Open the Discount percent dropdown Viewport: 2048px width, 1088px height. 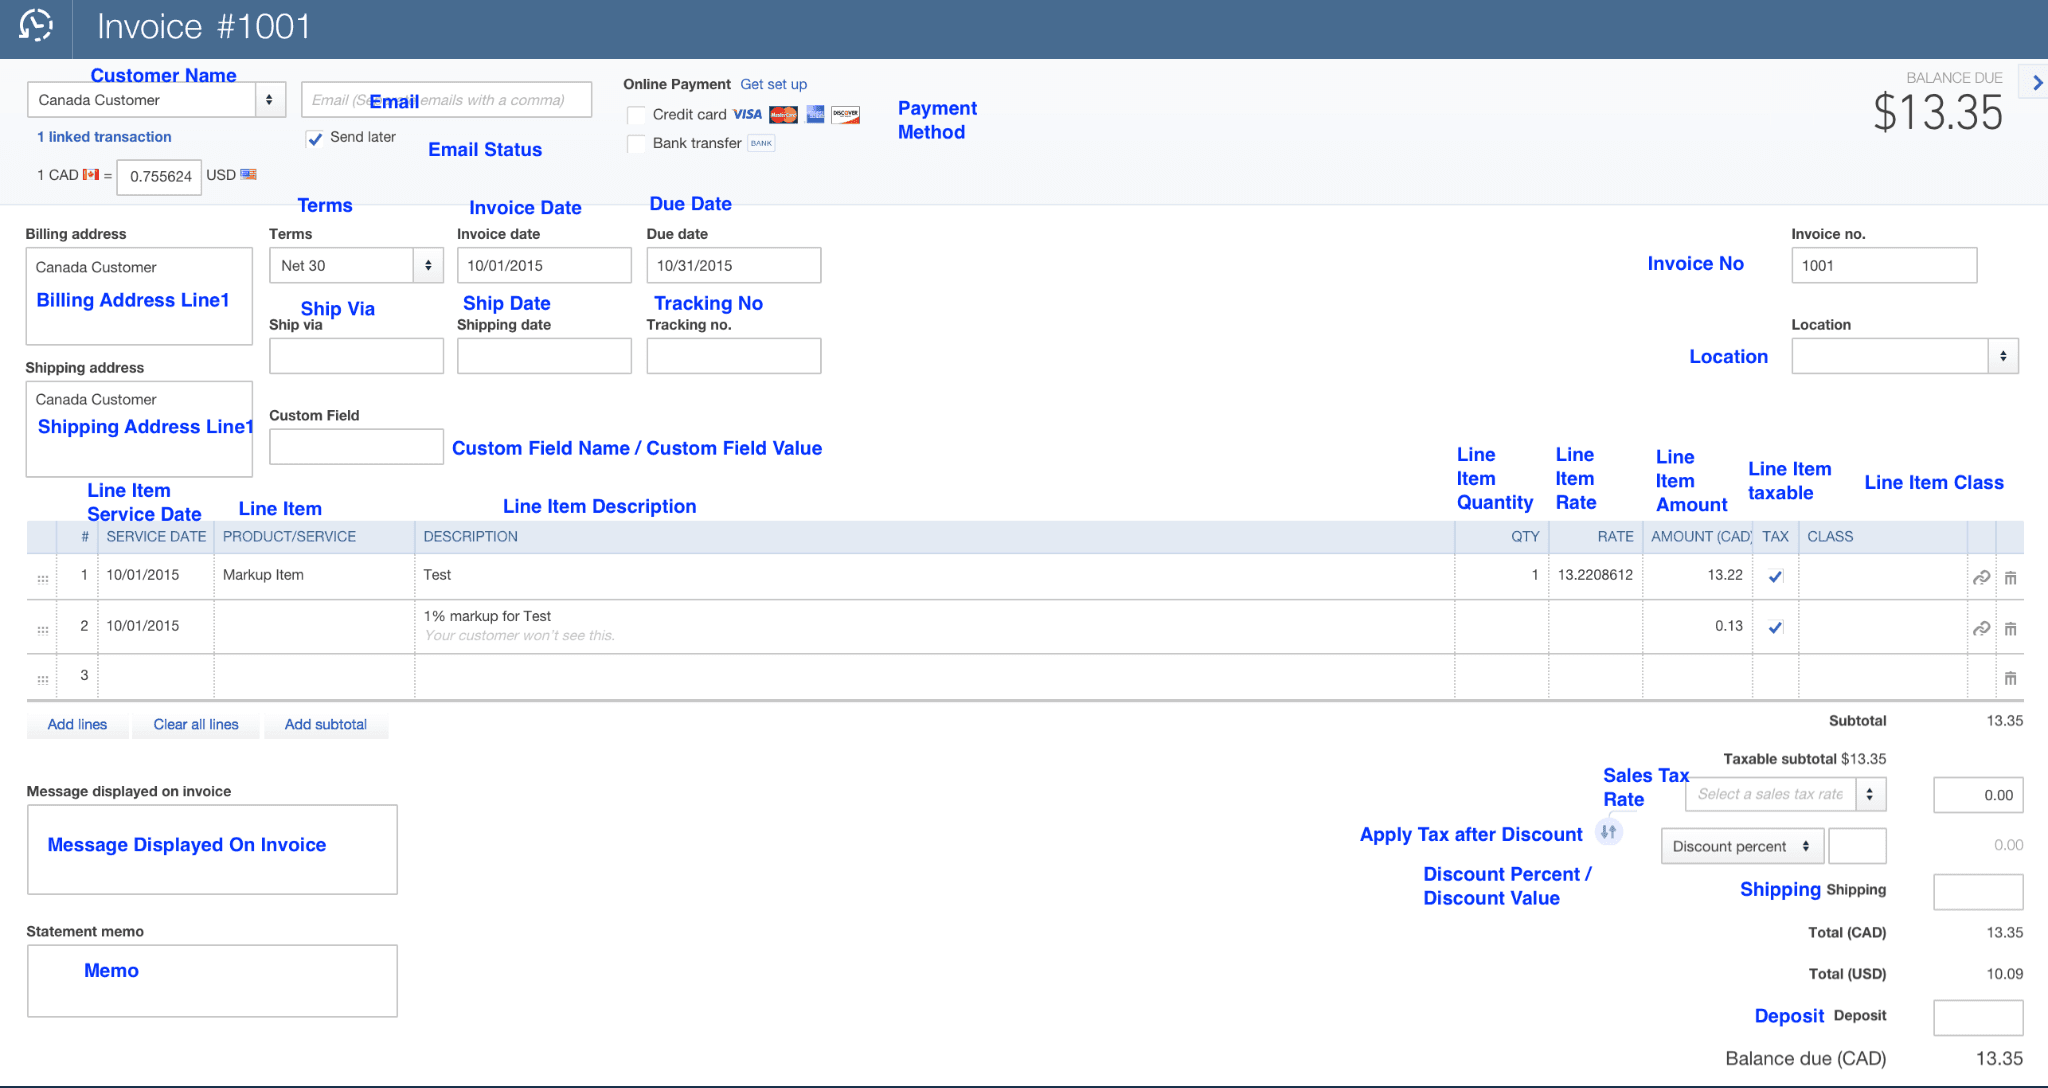click(1741, 846)
